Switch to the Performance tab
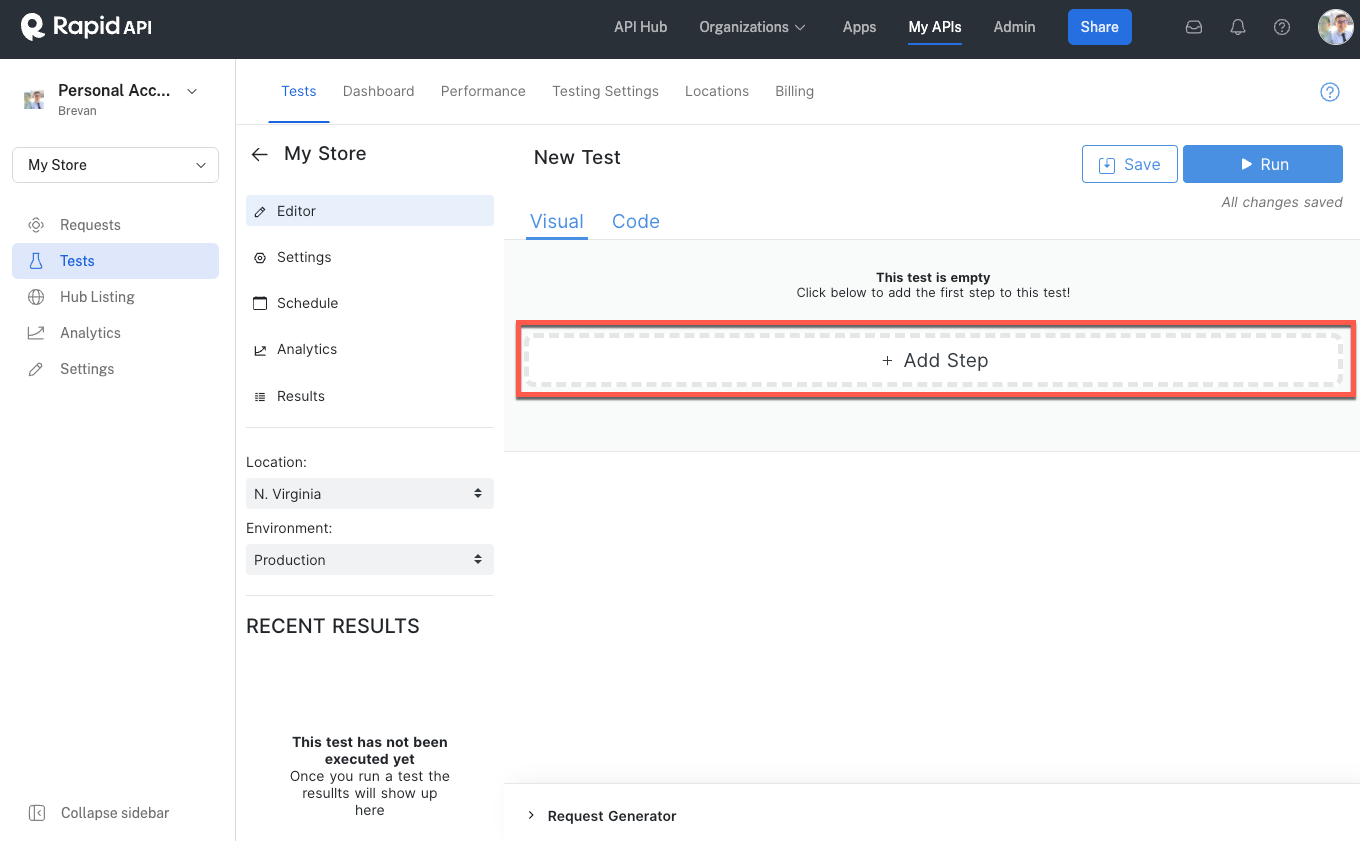 coord(483,91)
